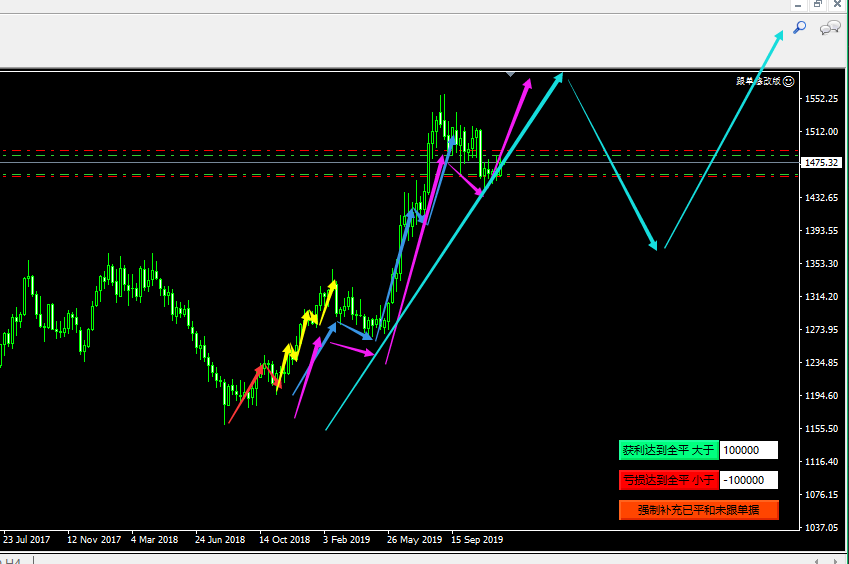Click the H4 chart tab
This screenshot has height=564, width=849.
12,559
